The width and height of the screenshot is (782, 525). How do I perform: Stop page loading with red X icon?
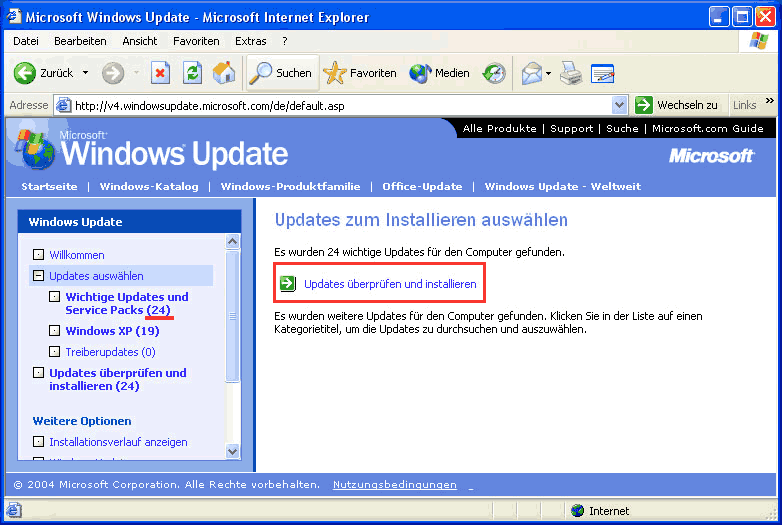[160, 73]
